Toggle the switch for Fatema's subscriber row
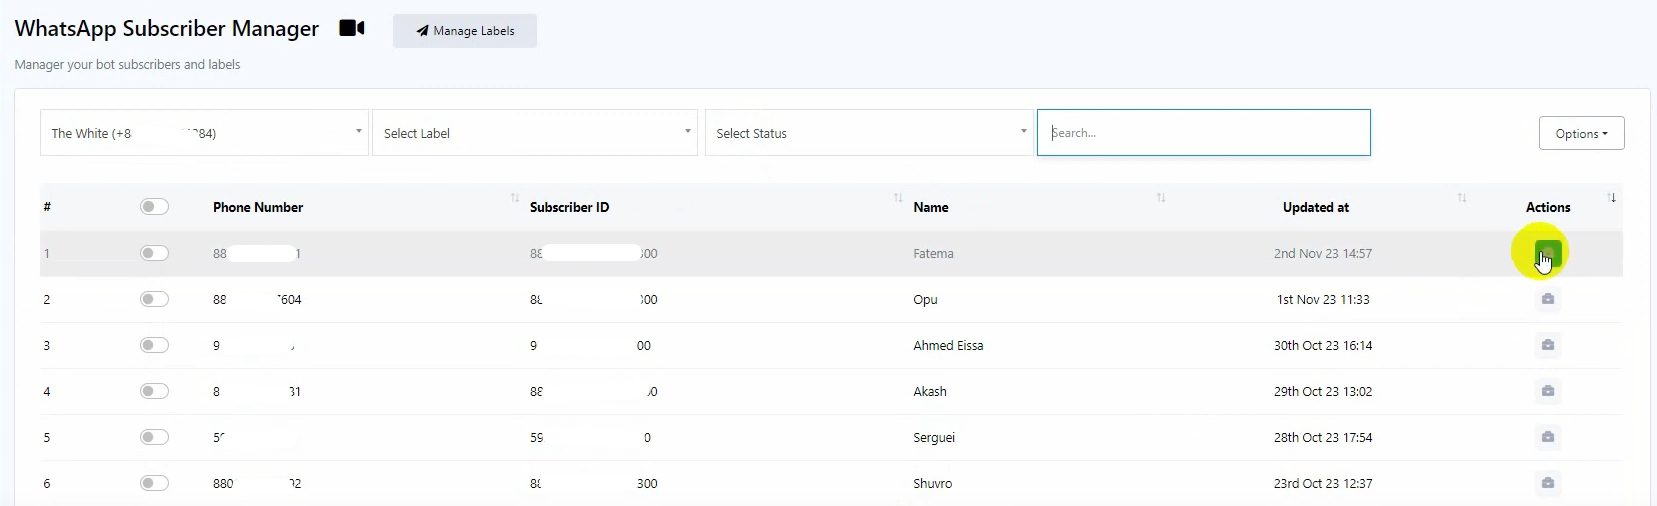Viewport: 1657px width, 506px height. (154, 253)
